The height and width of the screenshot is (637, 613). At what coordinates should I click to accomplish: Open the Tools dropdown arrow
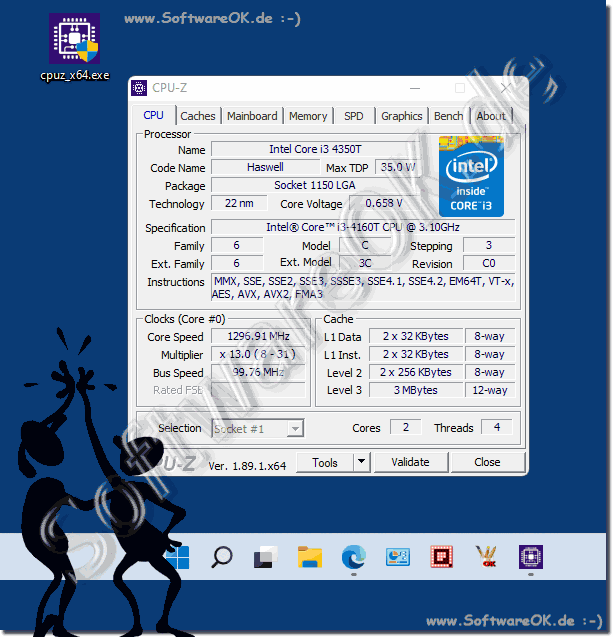click(x=362, y=462)
